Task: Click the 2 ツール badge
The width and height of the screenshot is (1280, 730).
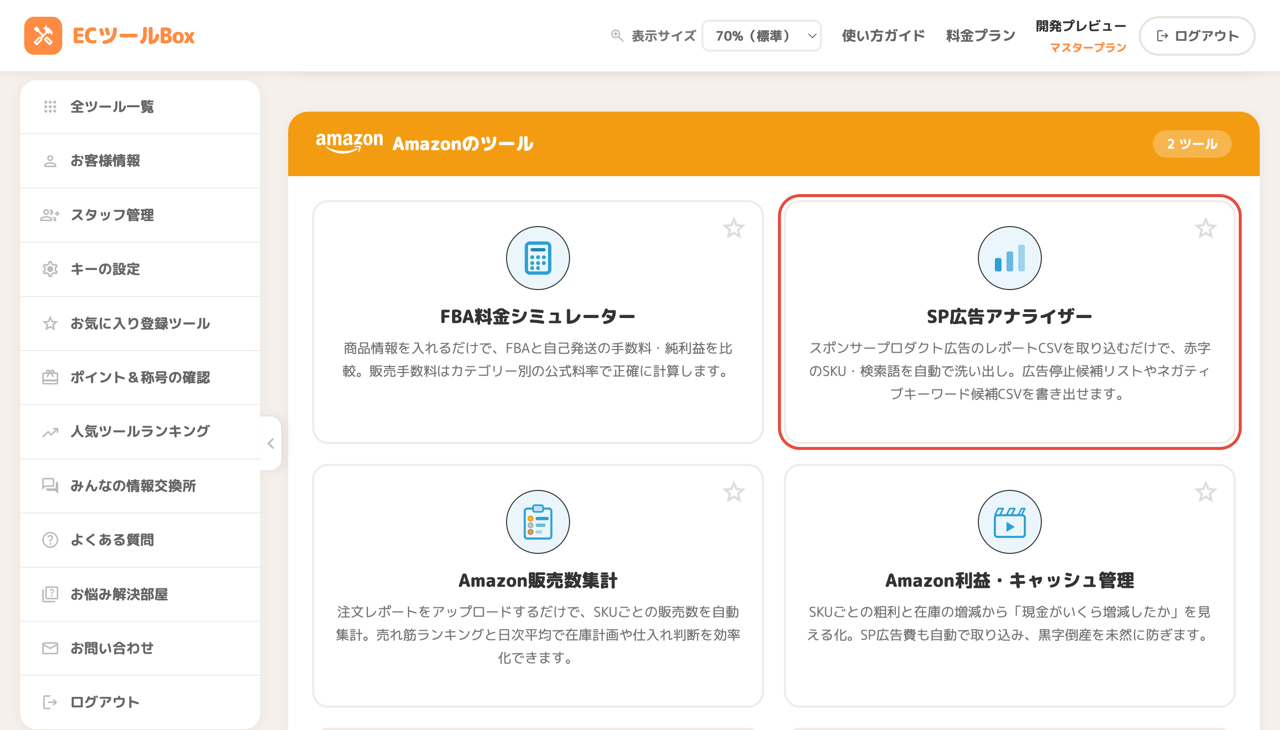Action: pos(1192,144)
